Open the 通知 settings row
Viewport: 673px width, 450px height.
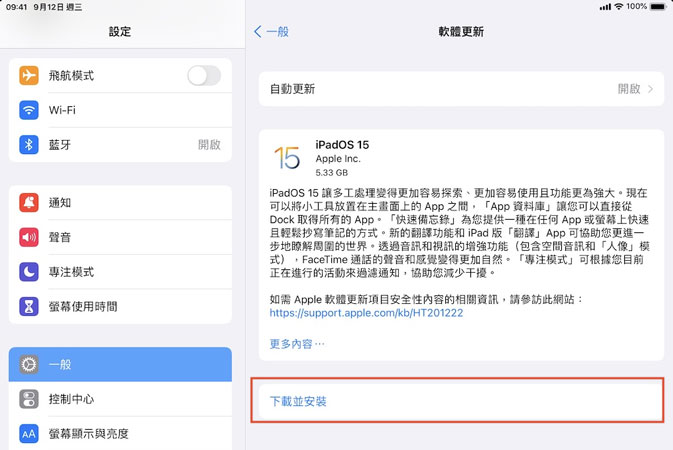click(120, 203)
